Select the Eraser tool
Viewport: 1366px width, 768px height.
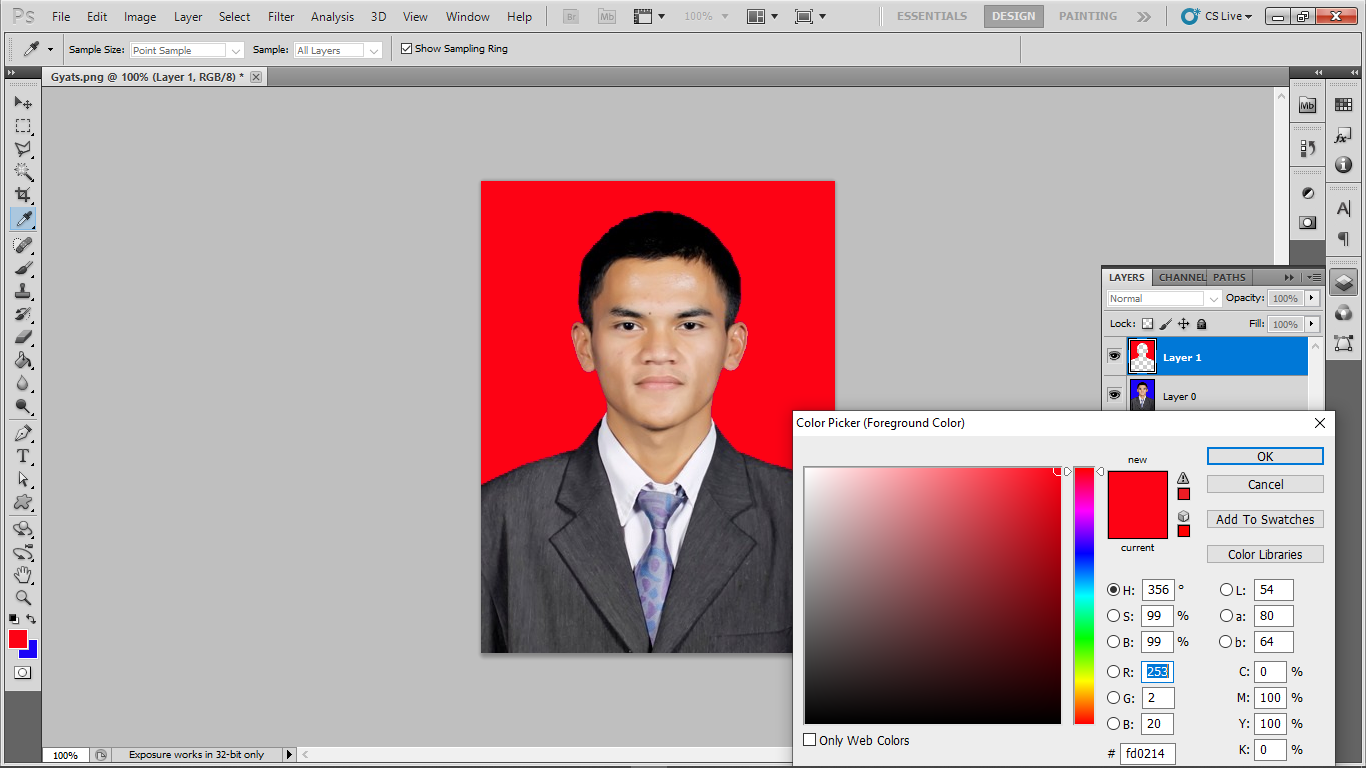[x=23, y=337]
